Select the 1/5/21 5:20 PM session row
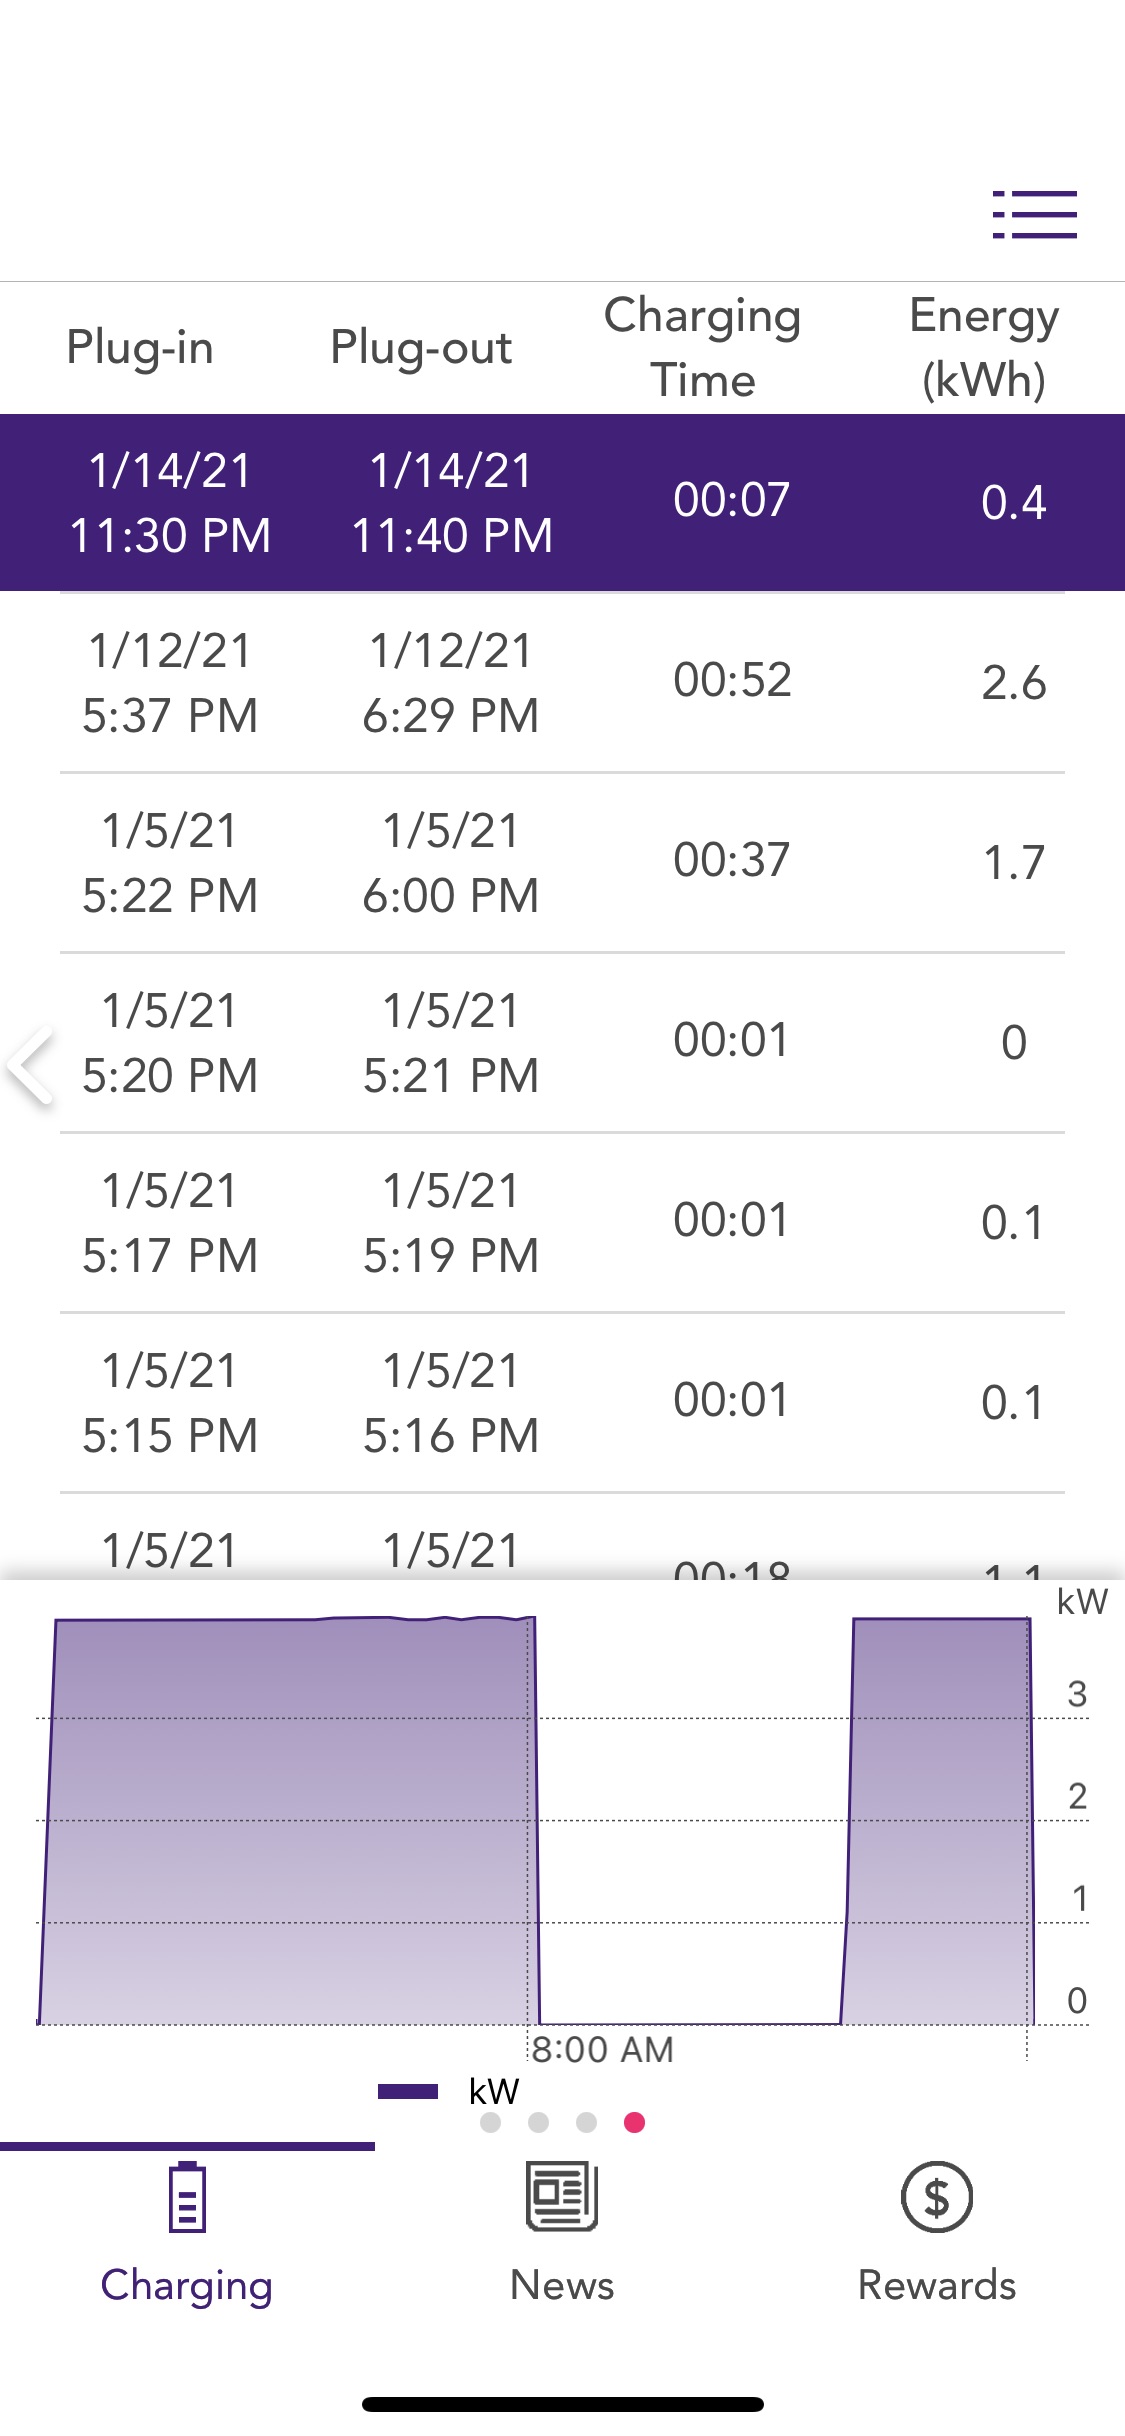The image size is (1125, 2436). pyautogui.click(x=562, y=1042)
